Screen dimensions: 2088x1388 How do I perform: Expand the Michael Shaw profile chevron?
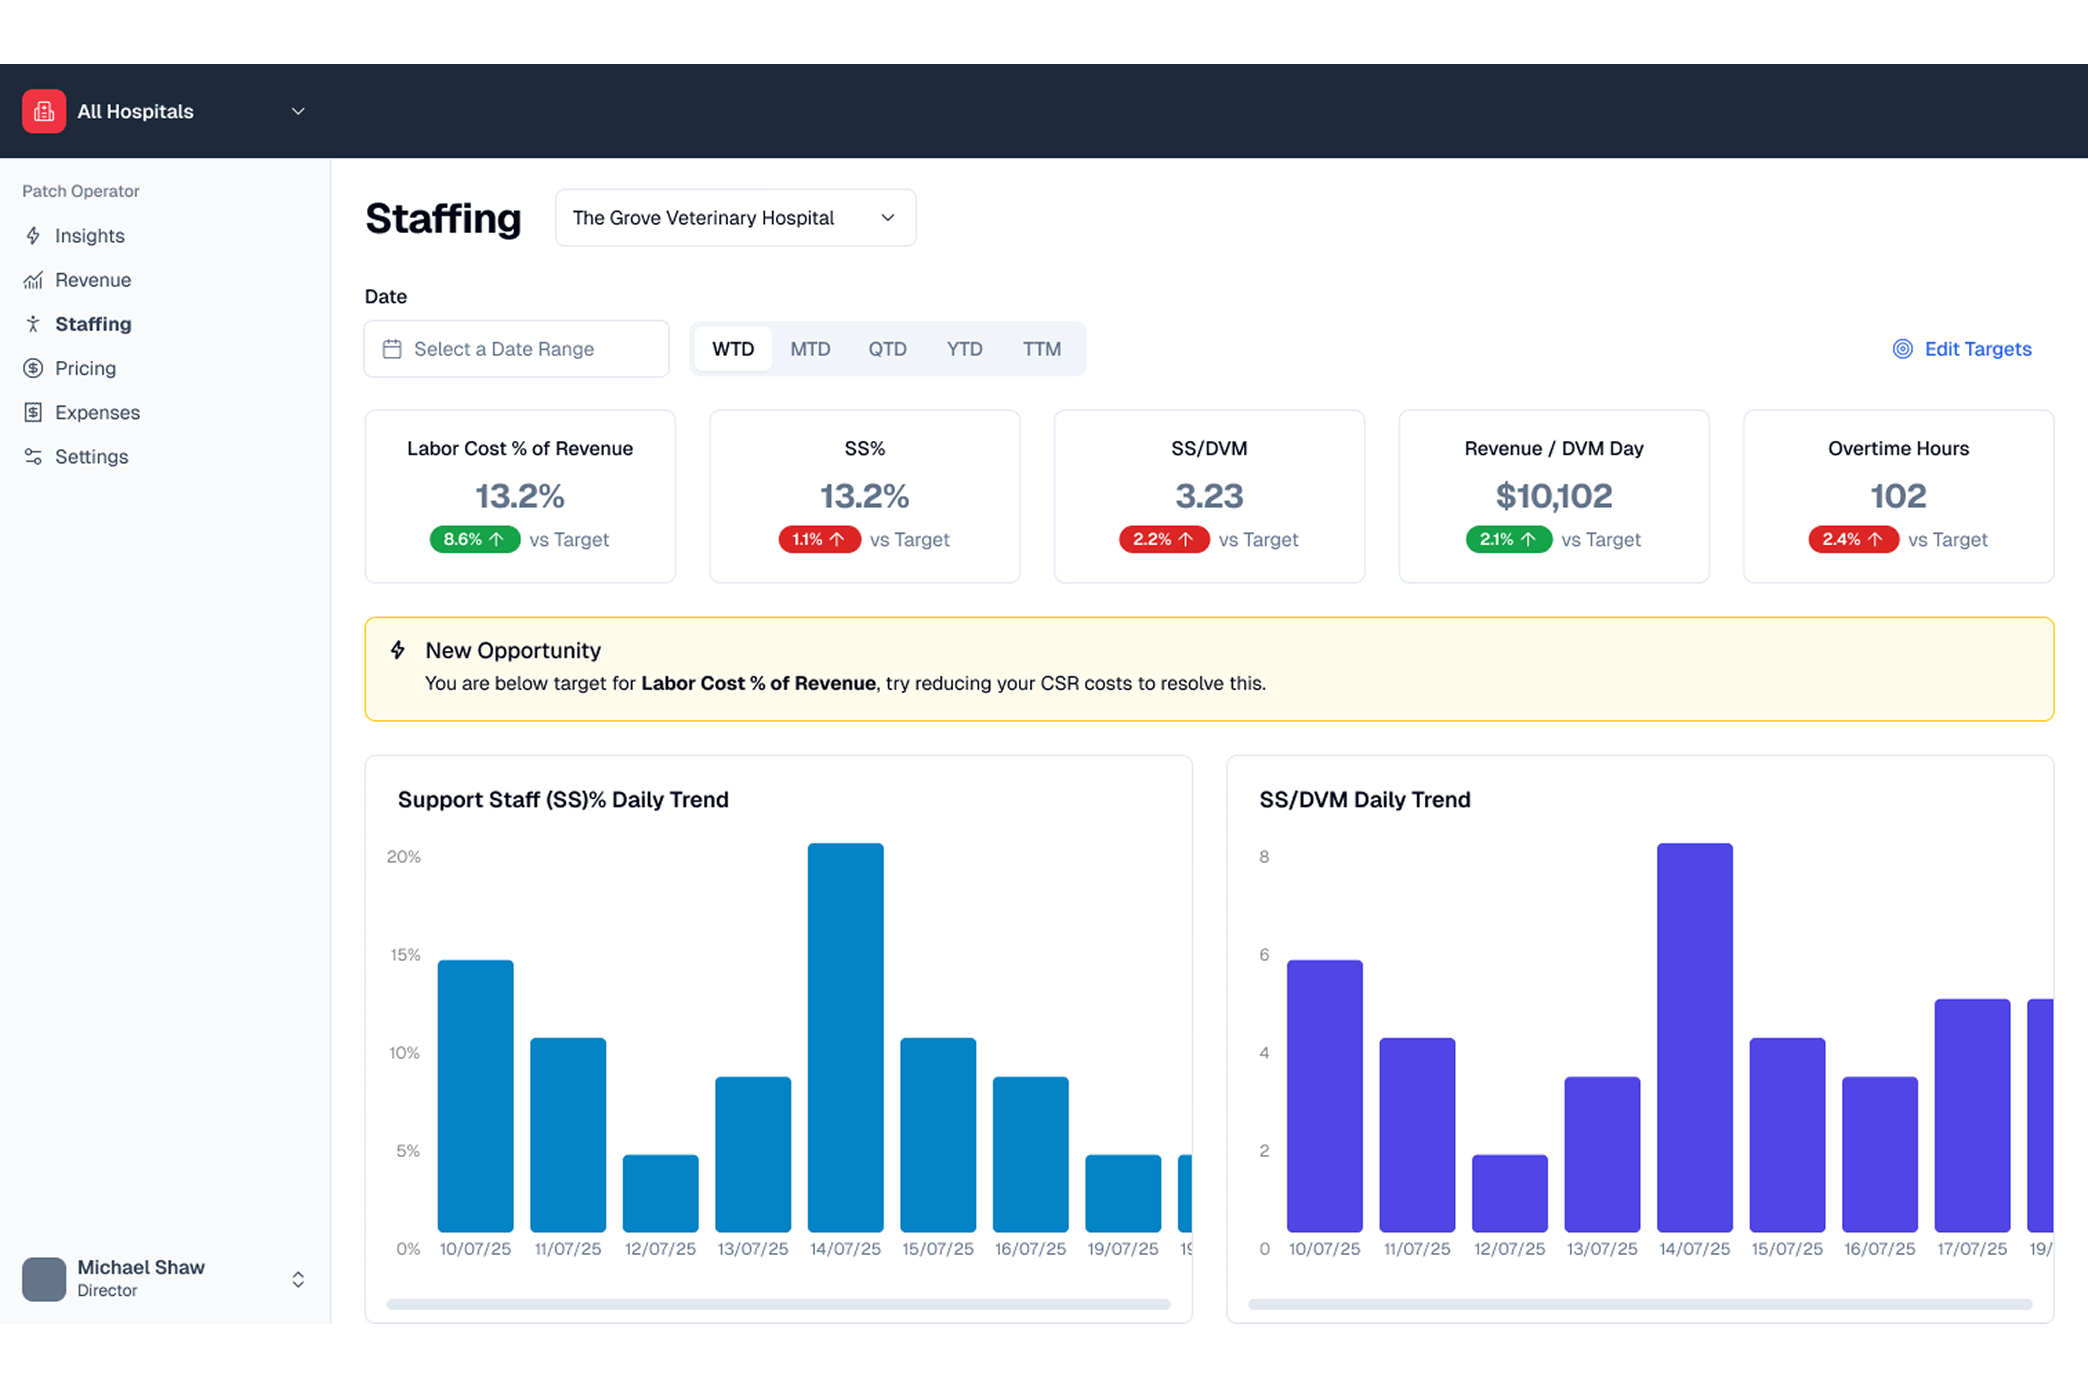[297, 1278]
